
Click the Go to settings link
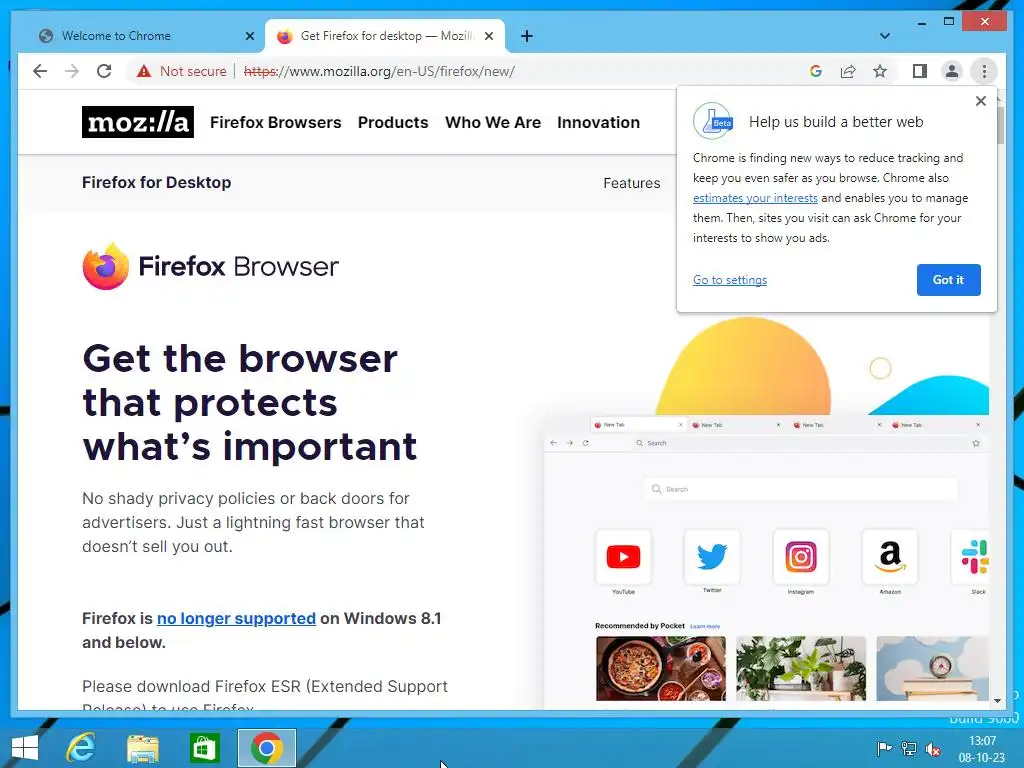click(x=730, y=280)
